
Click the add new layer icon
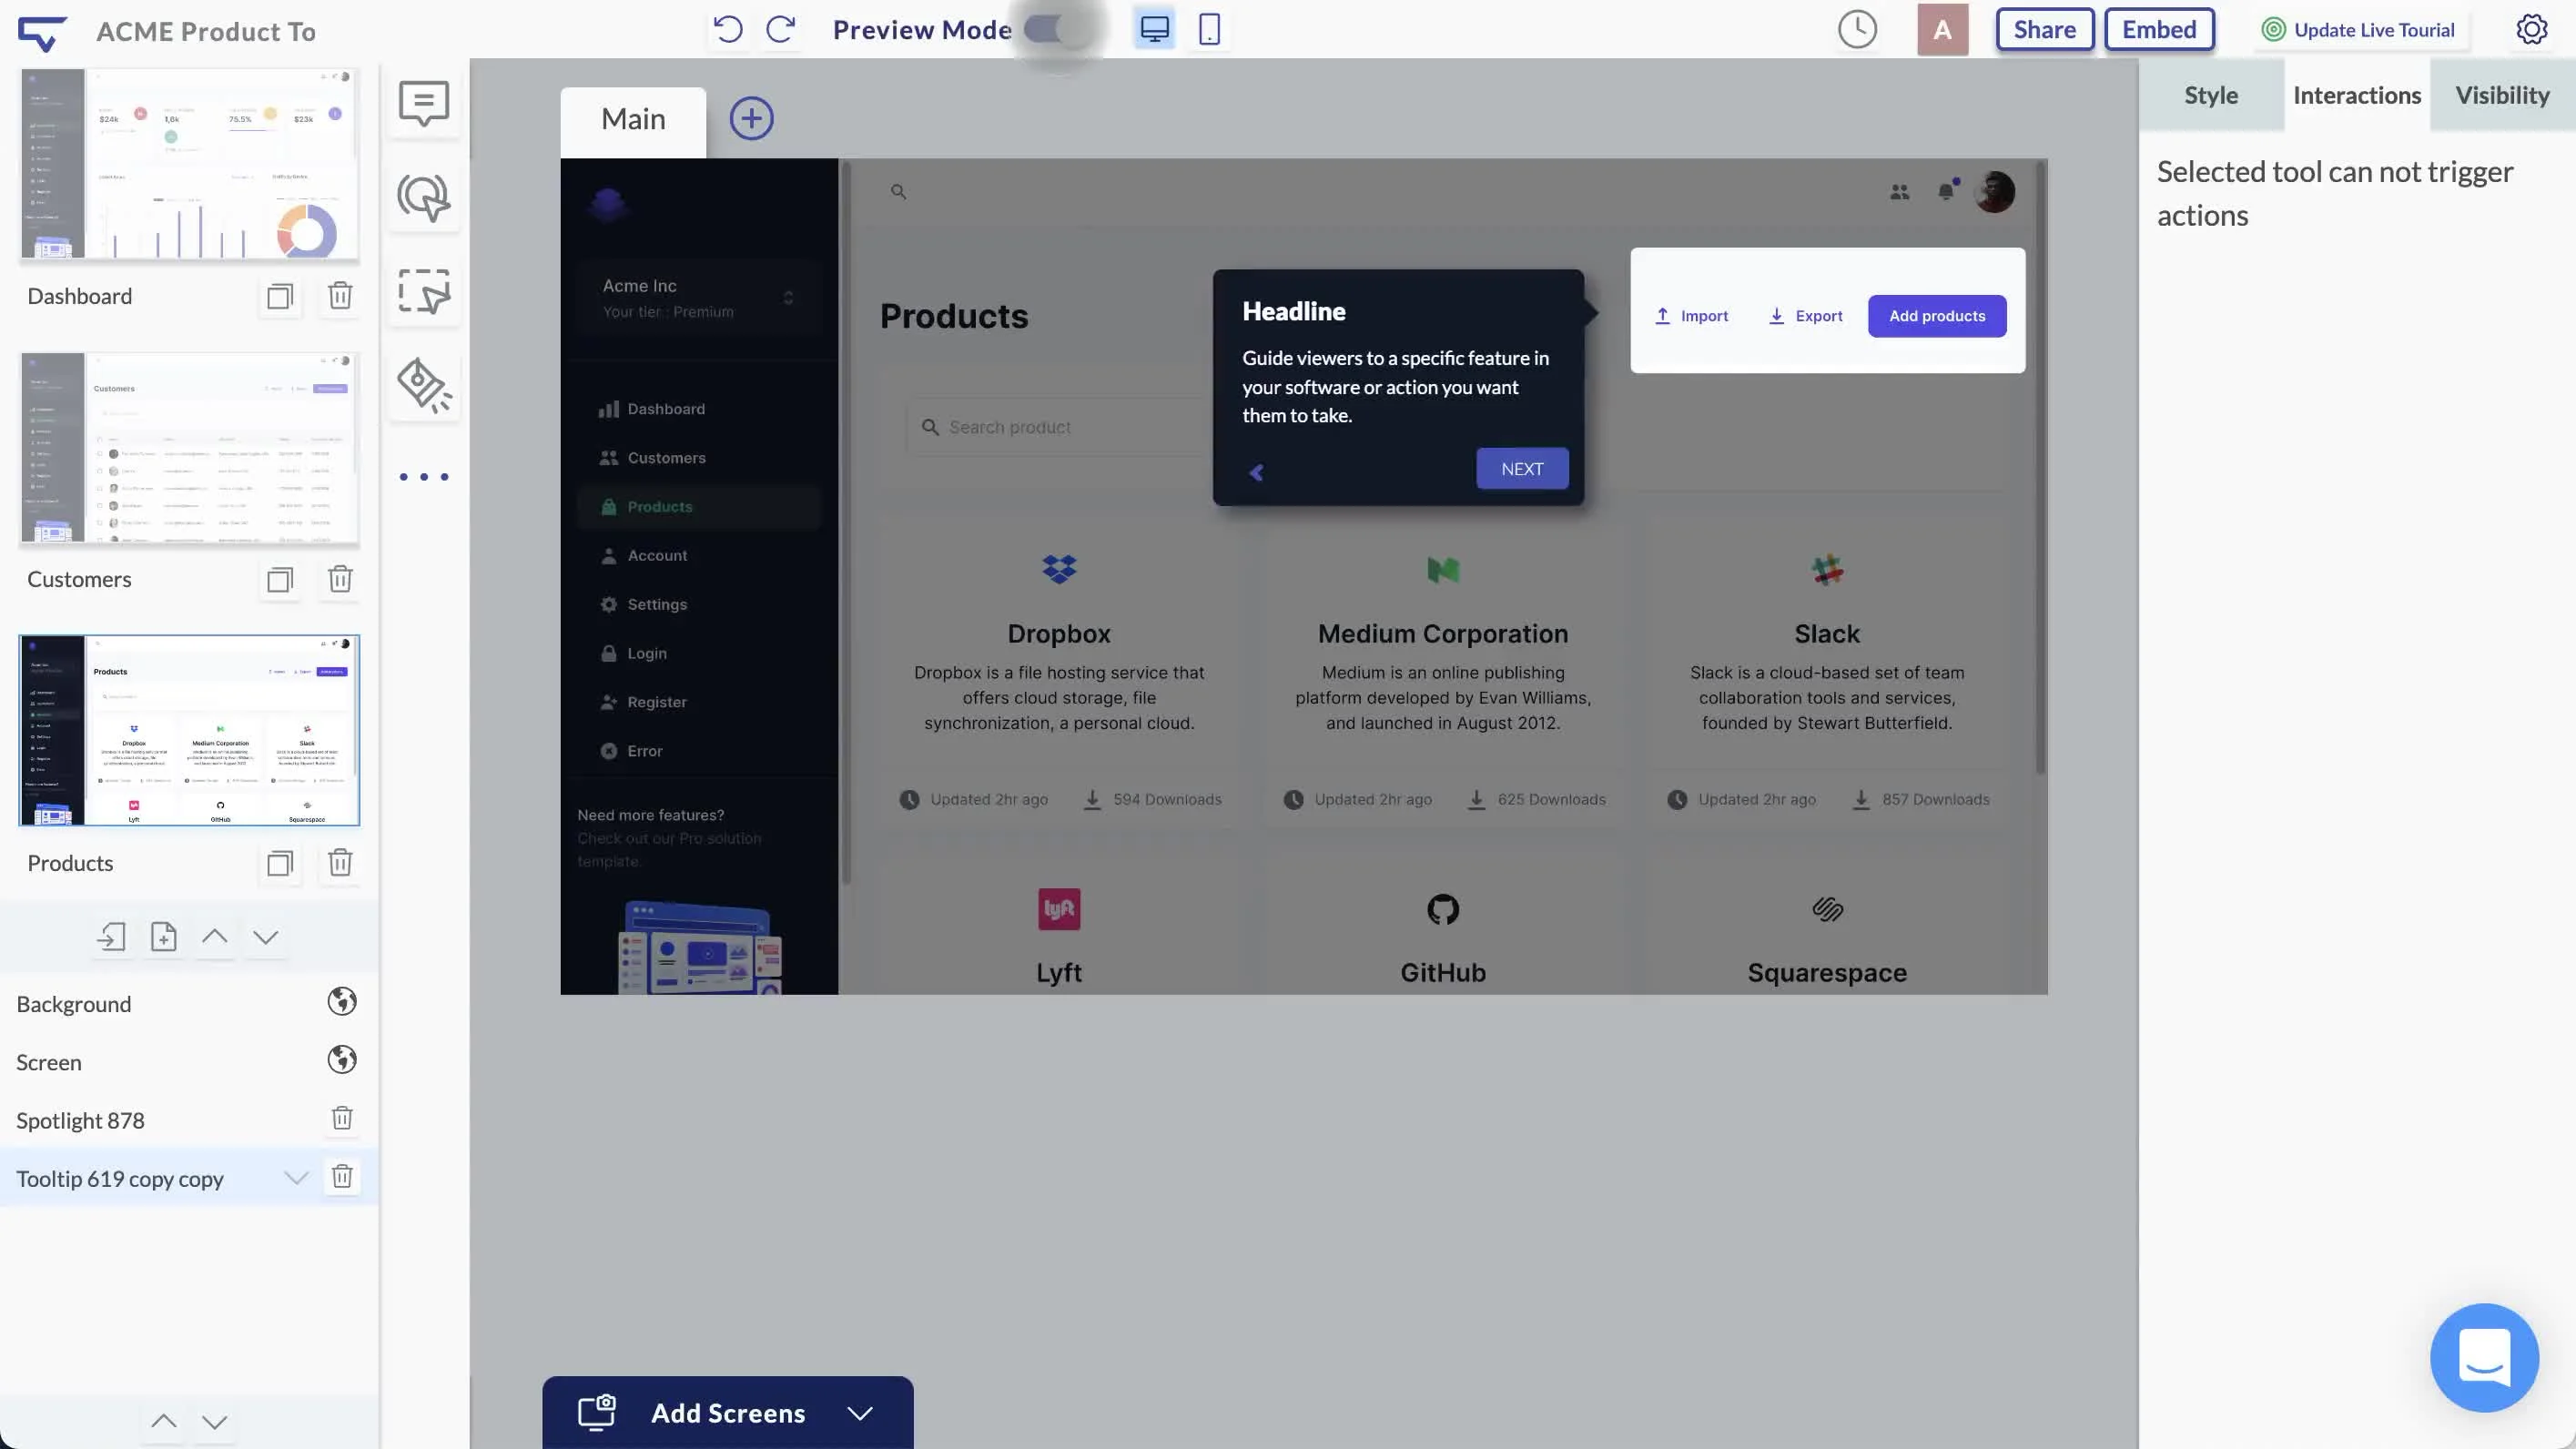click(163, 937)
